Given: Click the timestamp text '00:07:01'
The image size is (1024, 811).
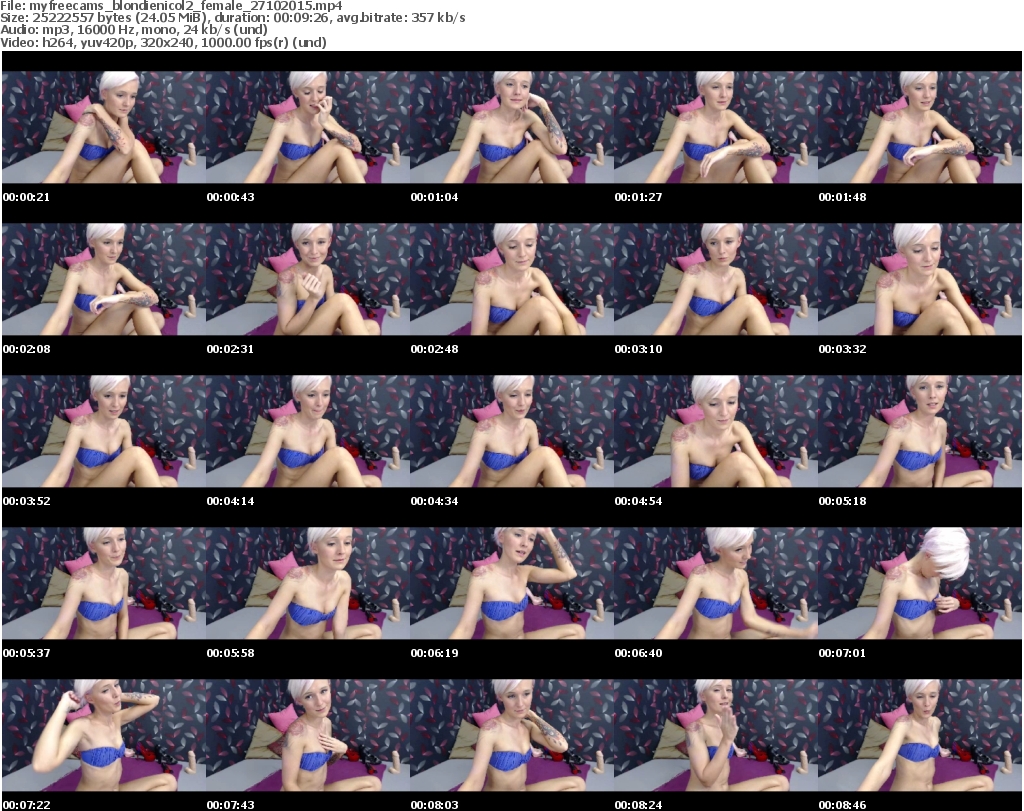Looking at the screenshot, I should (x=842, y=653).
